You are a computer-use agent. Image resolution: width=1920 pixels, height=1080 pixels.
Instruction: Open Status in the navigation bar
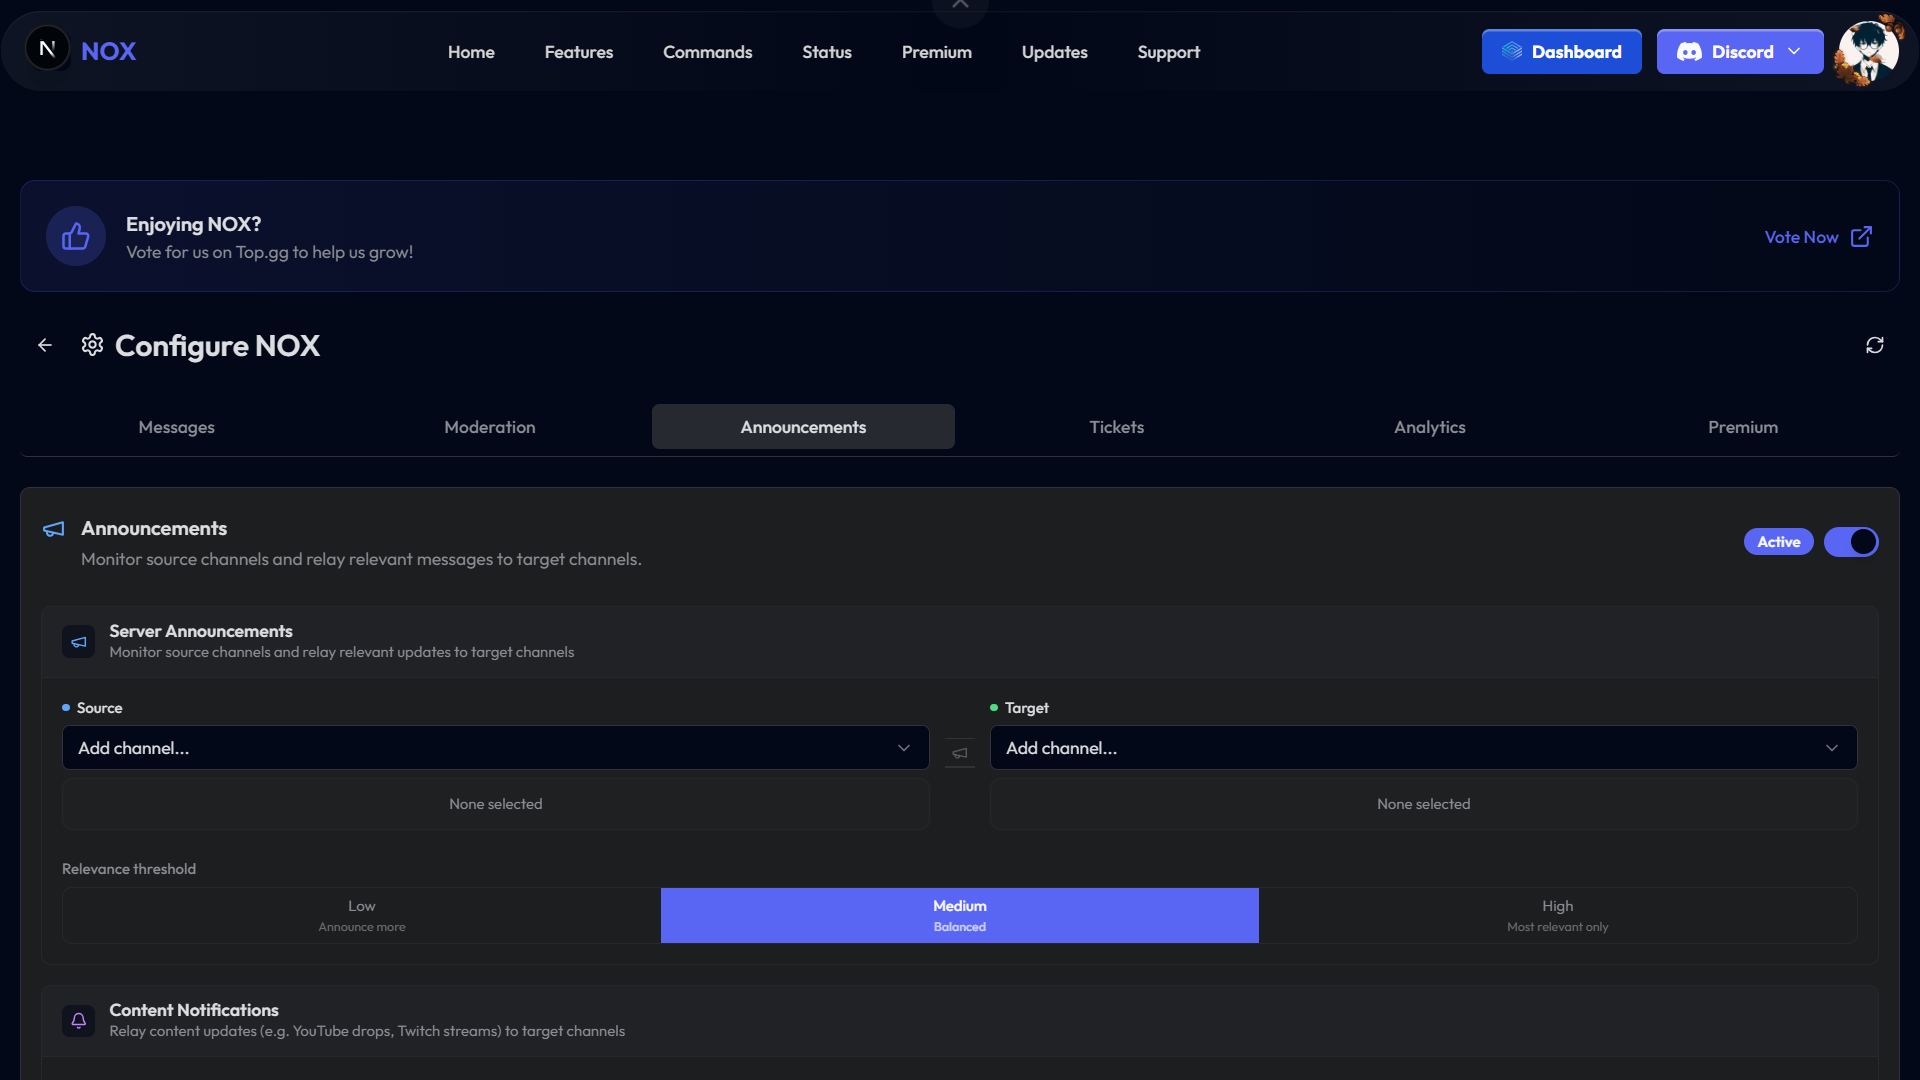coord(827,52)
